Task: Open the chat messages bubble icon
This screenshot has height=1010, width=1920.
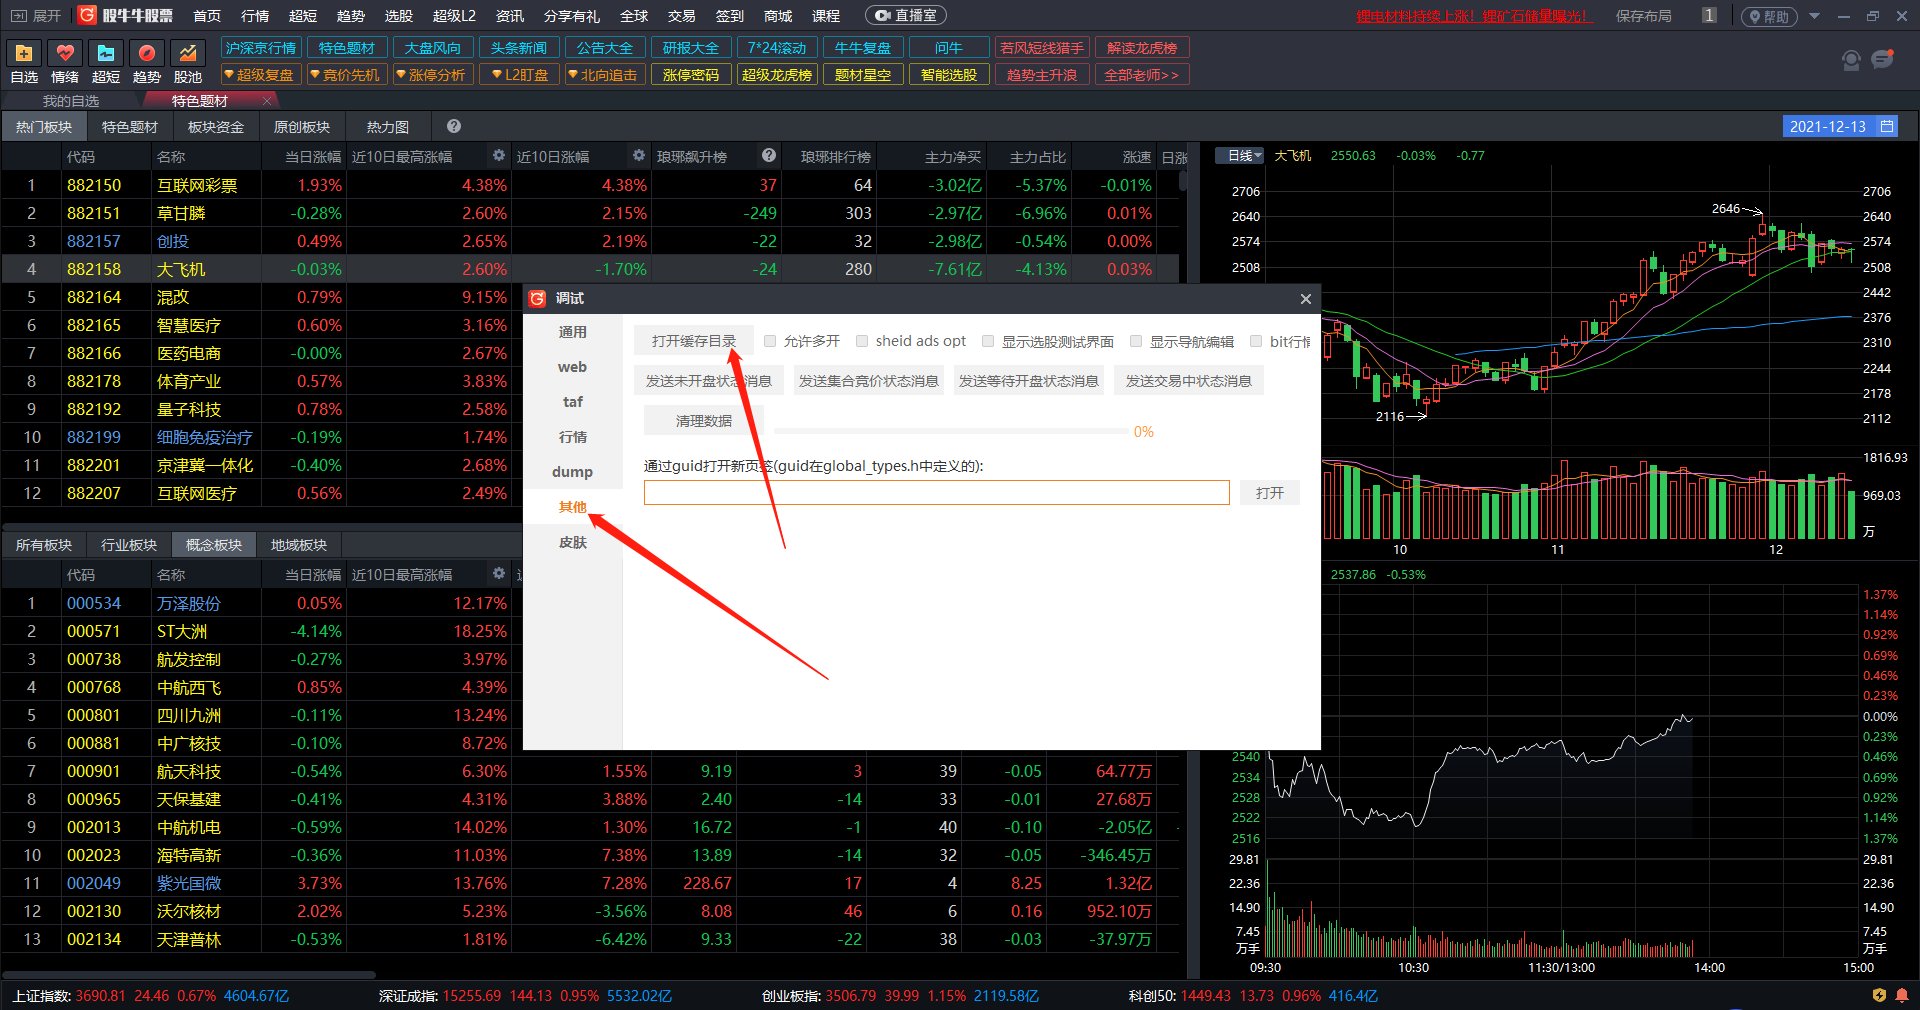Action: [x=1883, y=60]
